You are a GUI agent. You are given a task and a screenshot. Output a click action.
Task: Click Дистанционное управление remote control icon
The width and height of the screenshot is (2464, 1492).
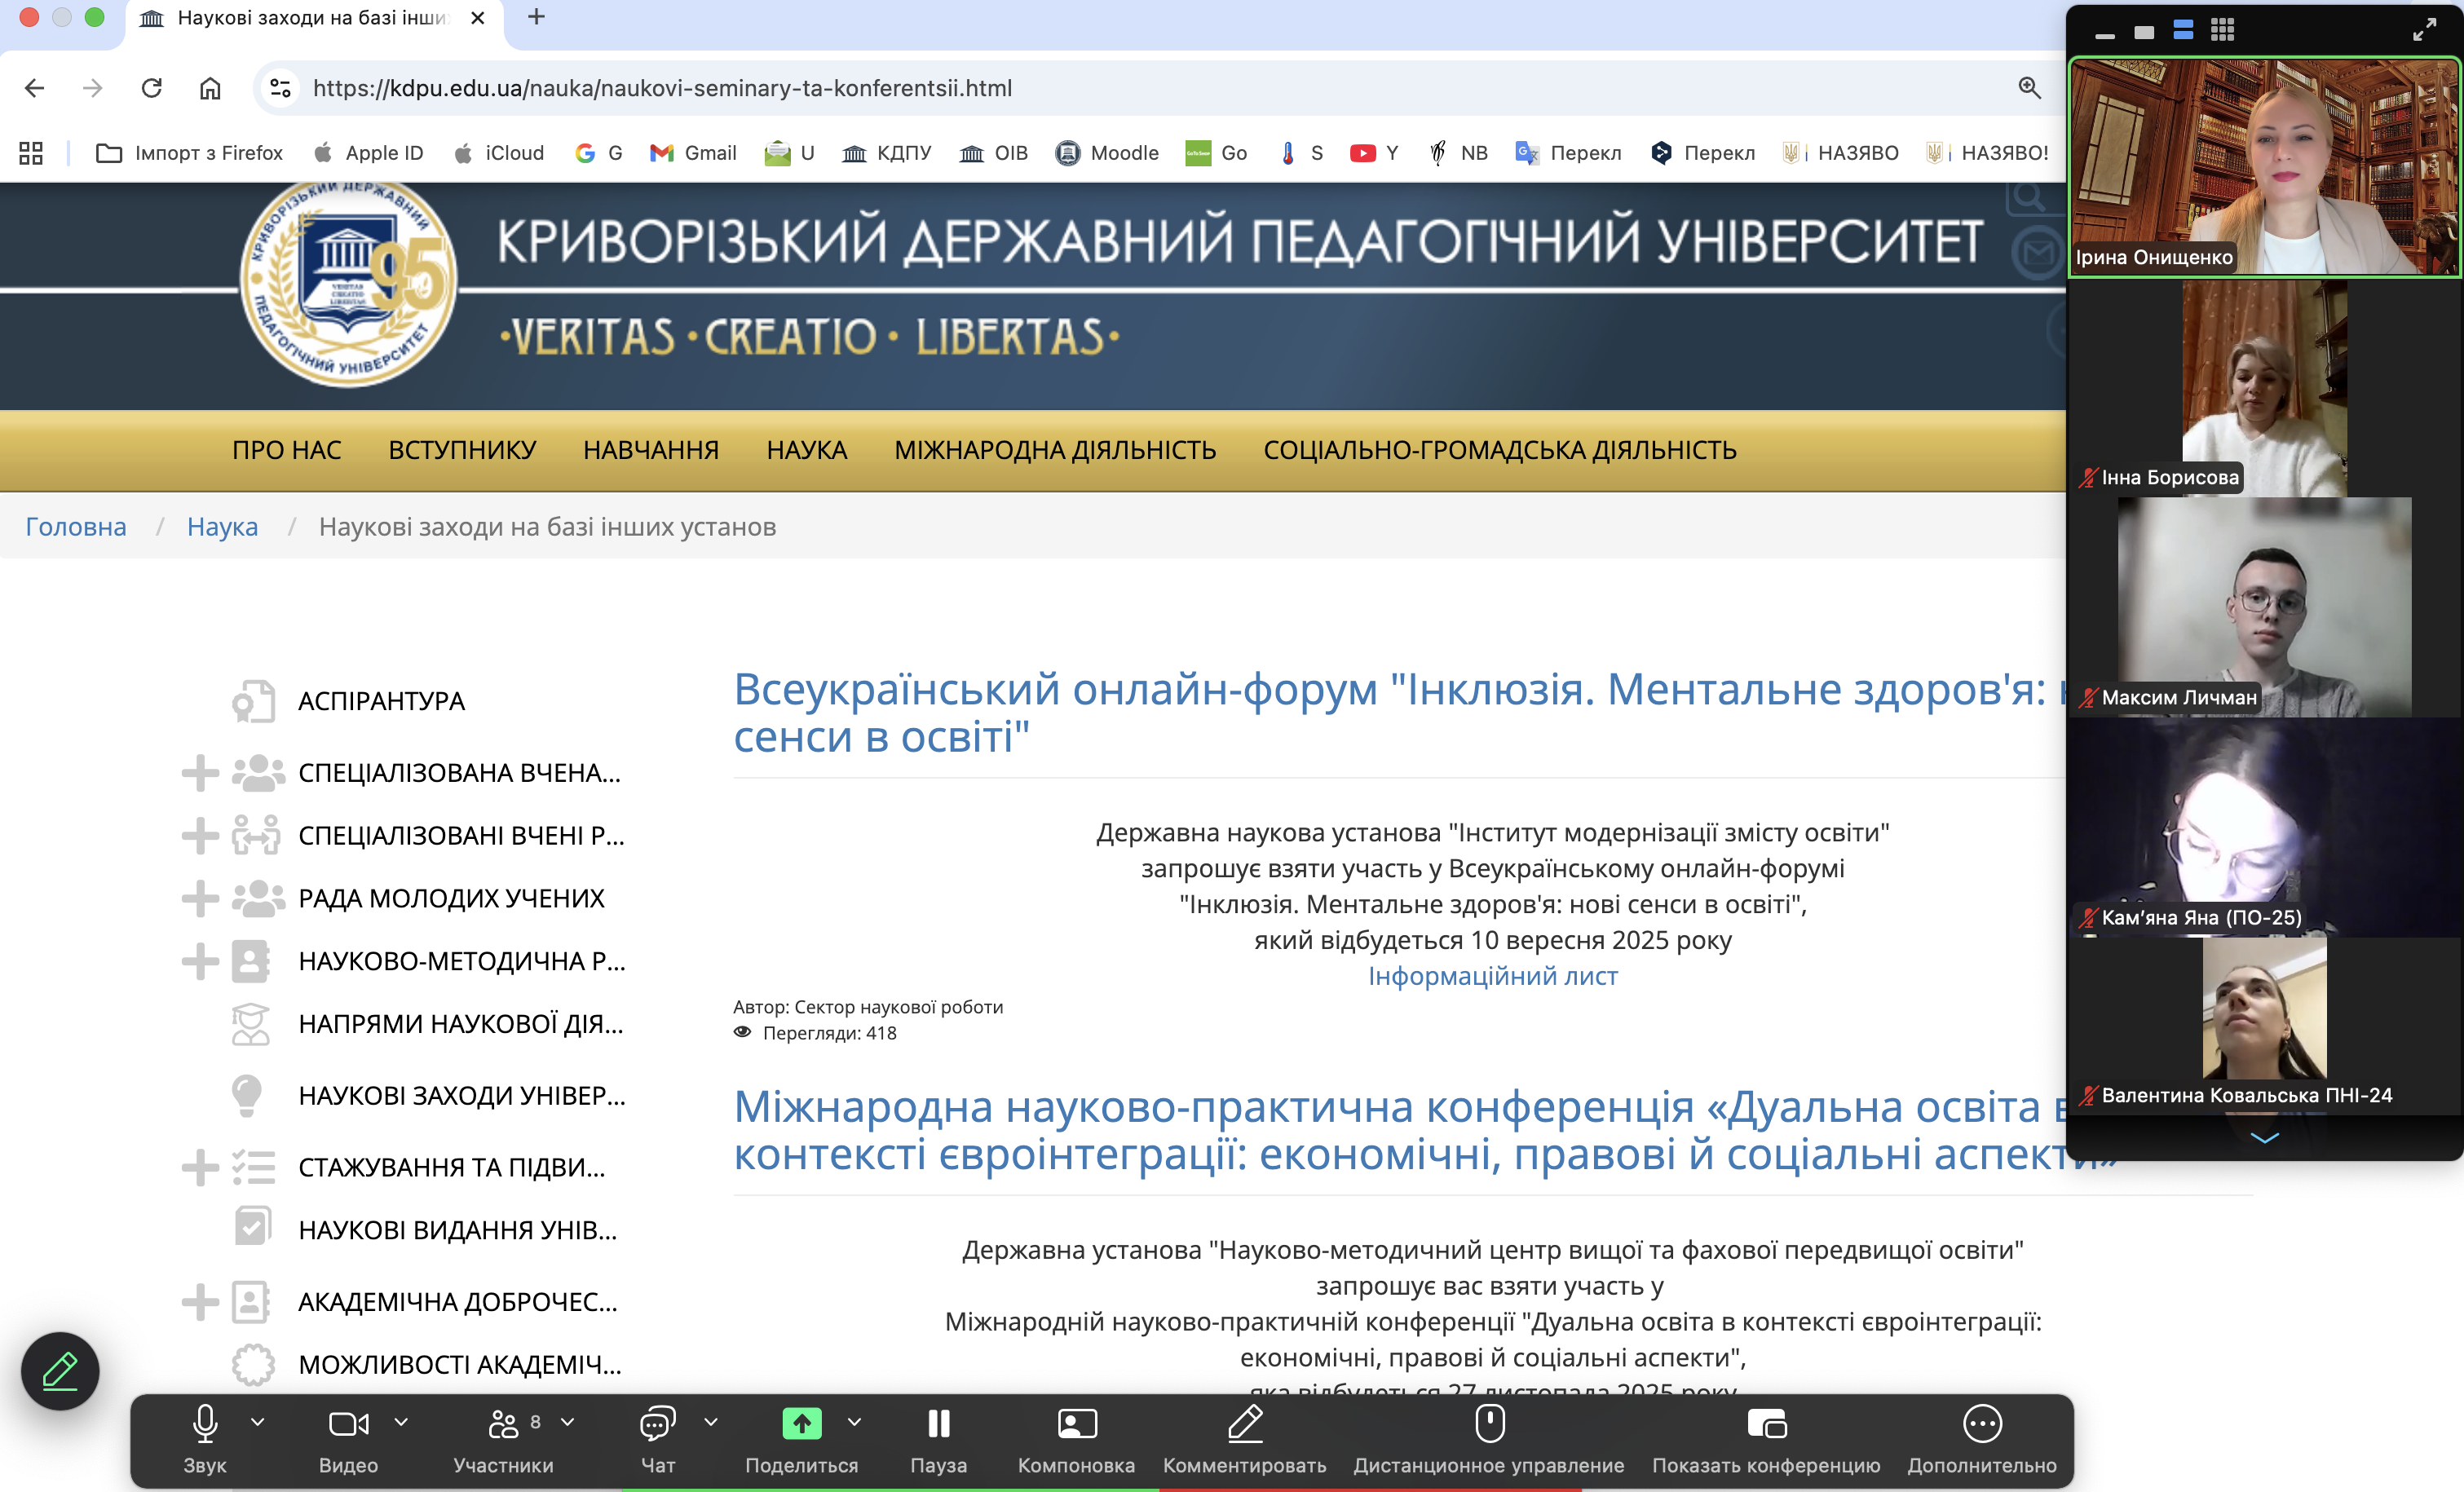(x=1489, y=1423)
